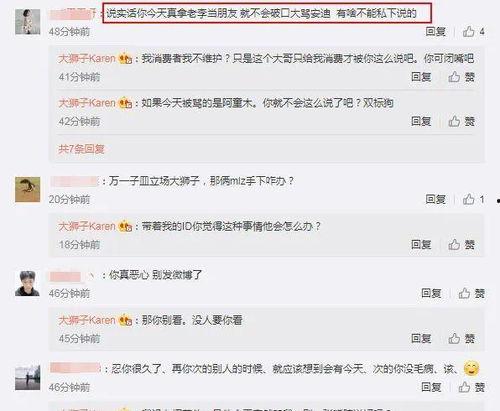Reply to Karen's '双标狗' comment

(421, 121)
